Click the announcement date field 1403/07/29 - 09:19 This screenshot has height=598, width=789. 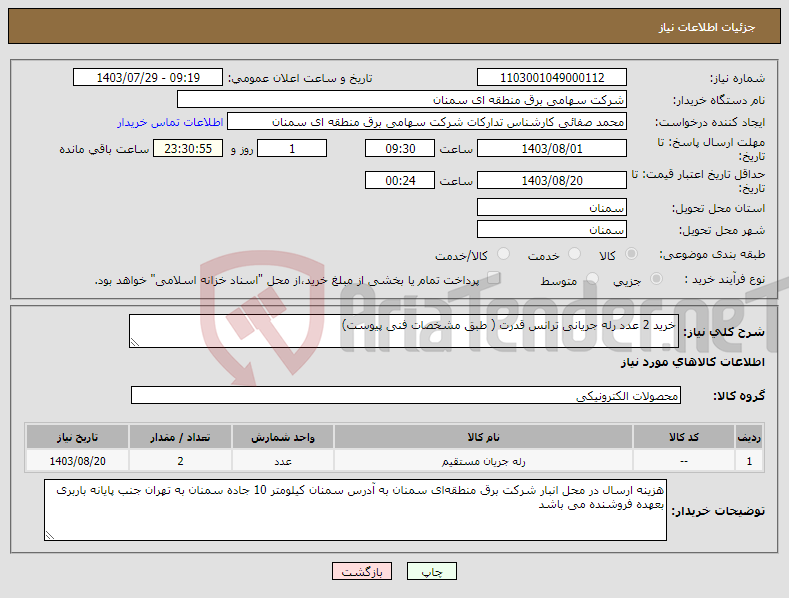click(148, 78)
